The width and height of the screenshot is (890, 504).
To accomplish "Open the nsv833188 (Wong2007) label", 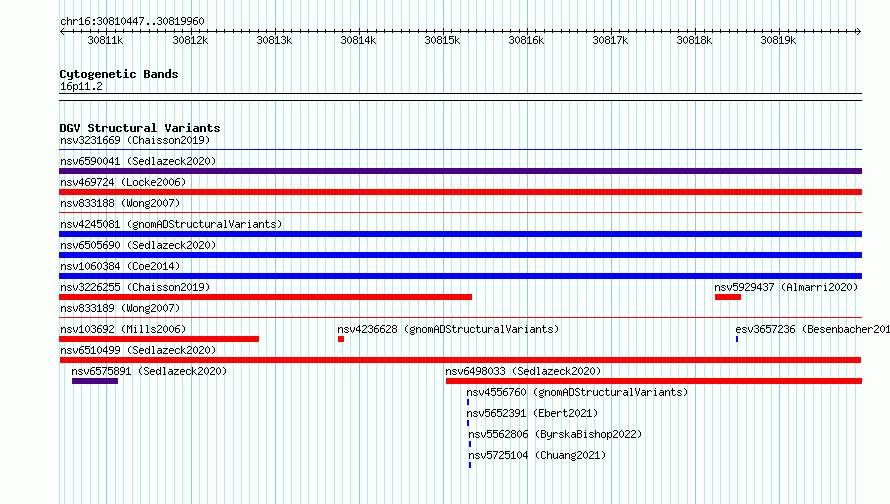I will coord(120,203).
